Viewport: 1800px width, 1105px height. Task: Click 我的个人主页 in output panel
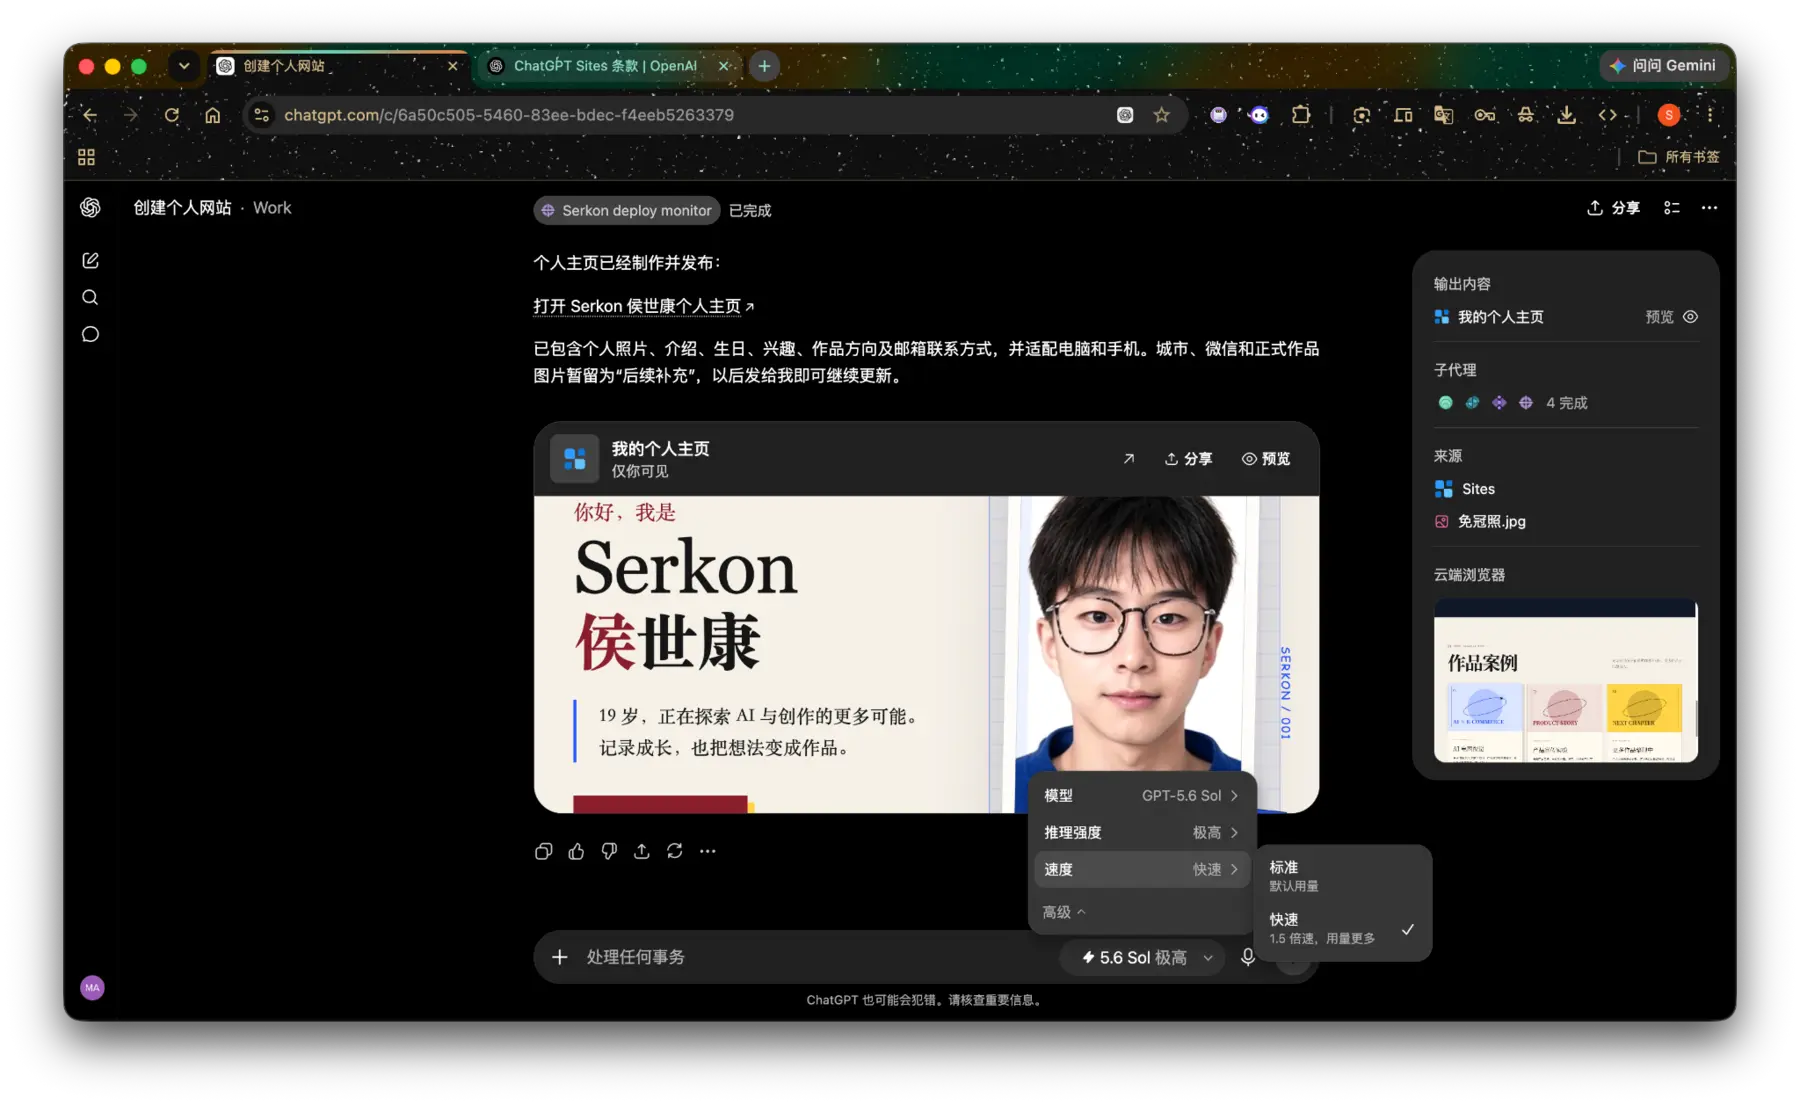click(1500, 317)
